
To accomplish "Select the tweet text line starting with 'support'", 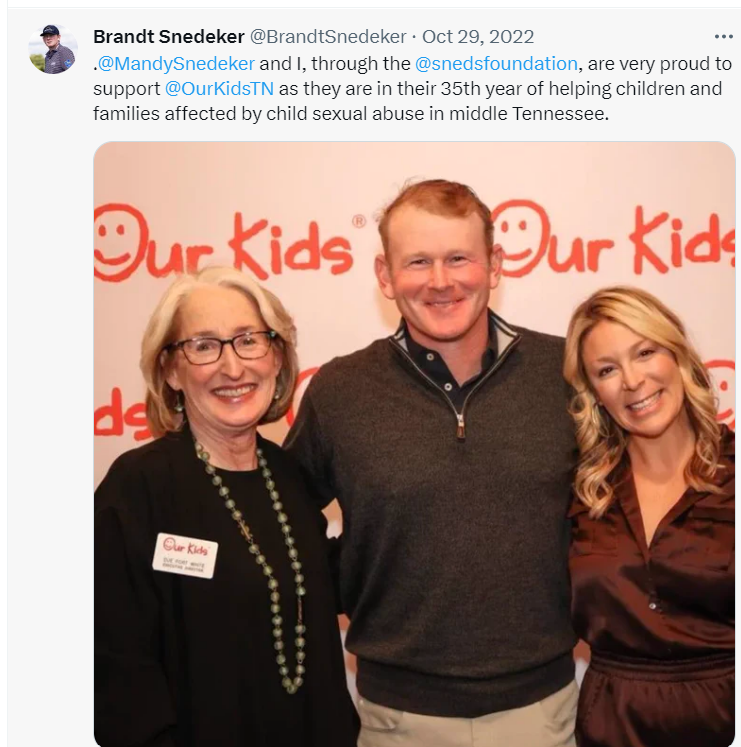I will click(x=407, y=89).
